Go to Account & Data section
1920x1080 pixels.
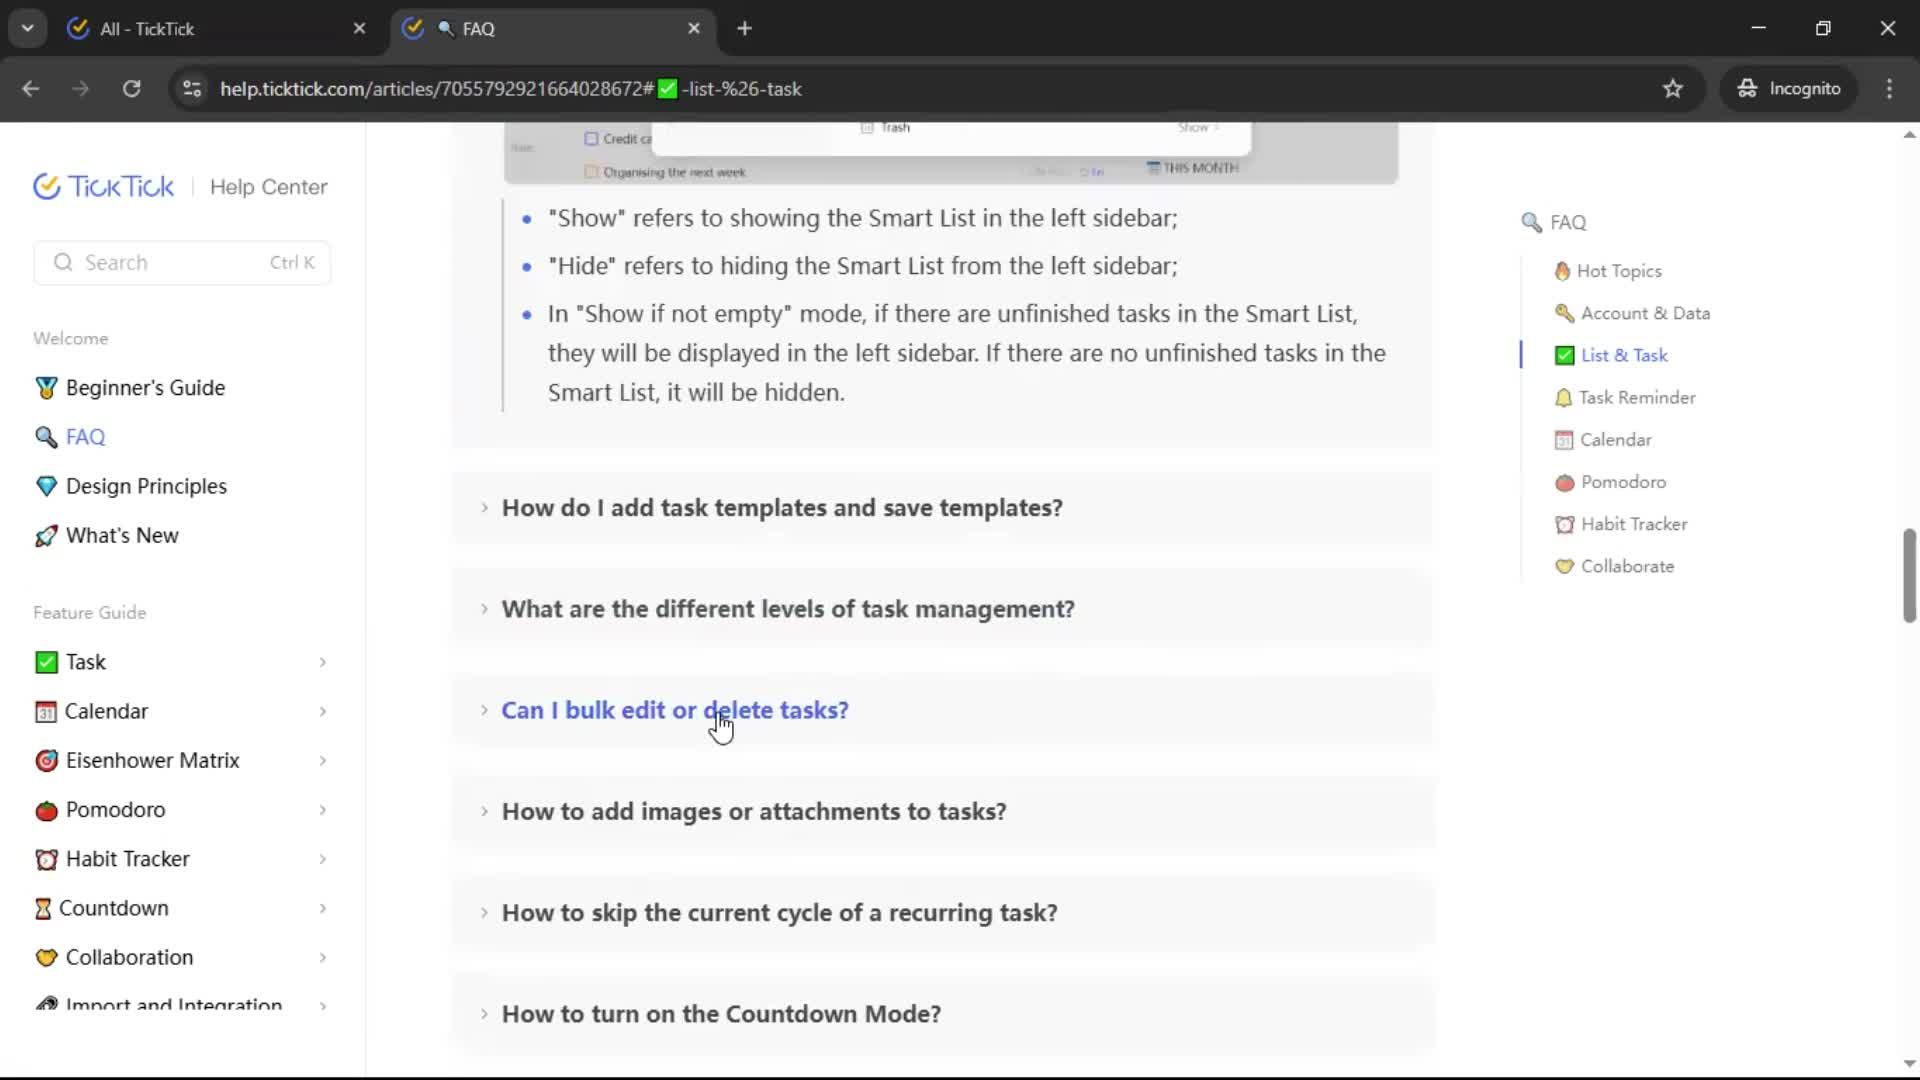pyautogui.click(x=1644, y=313)
